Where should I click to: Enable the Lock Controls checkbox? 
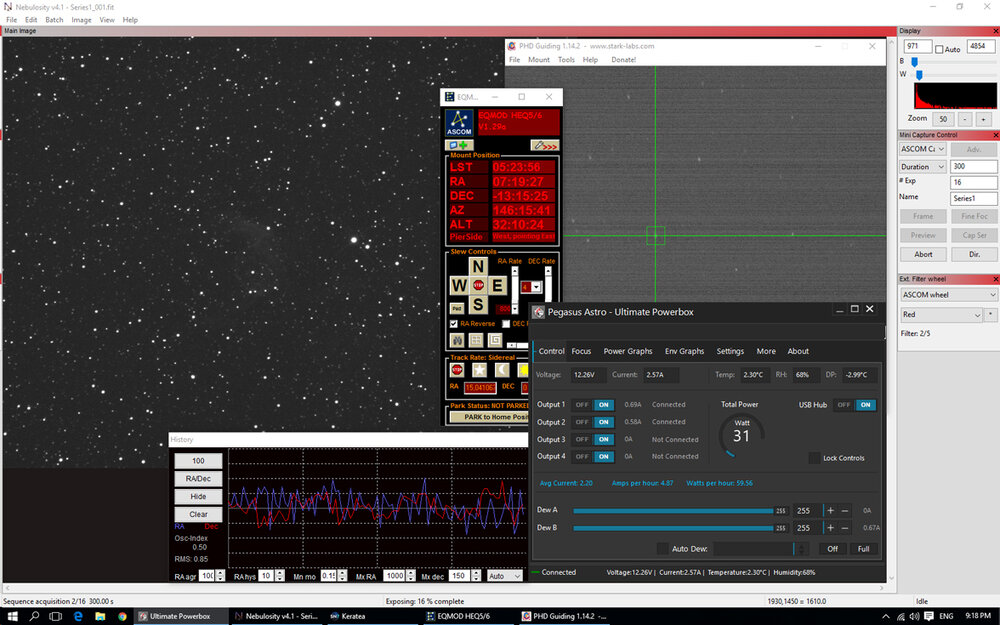pos(815,458)
